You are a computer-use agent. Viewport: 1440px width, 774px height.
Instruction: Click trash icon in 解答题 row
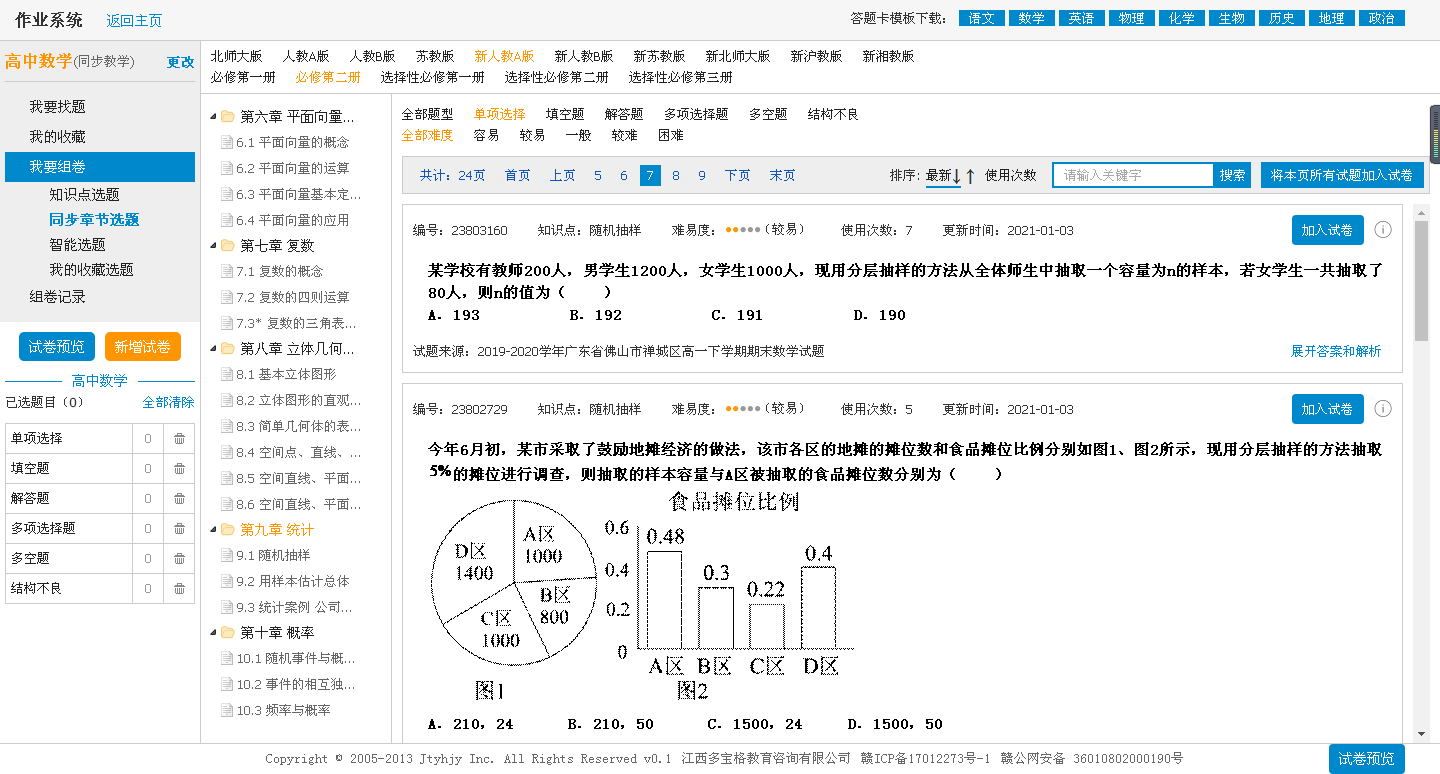pos(179,498)
